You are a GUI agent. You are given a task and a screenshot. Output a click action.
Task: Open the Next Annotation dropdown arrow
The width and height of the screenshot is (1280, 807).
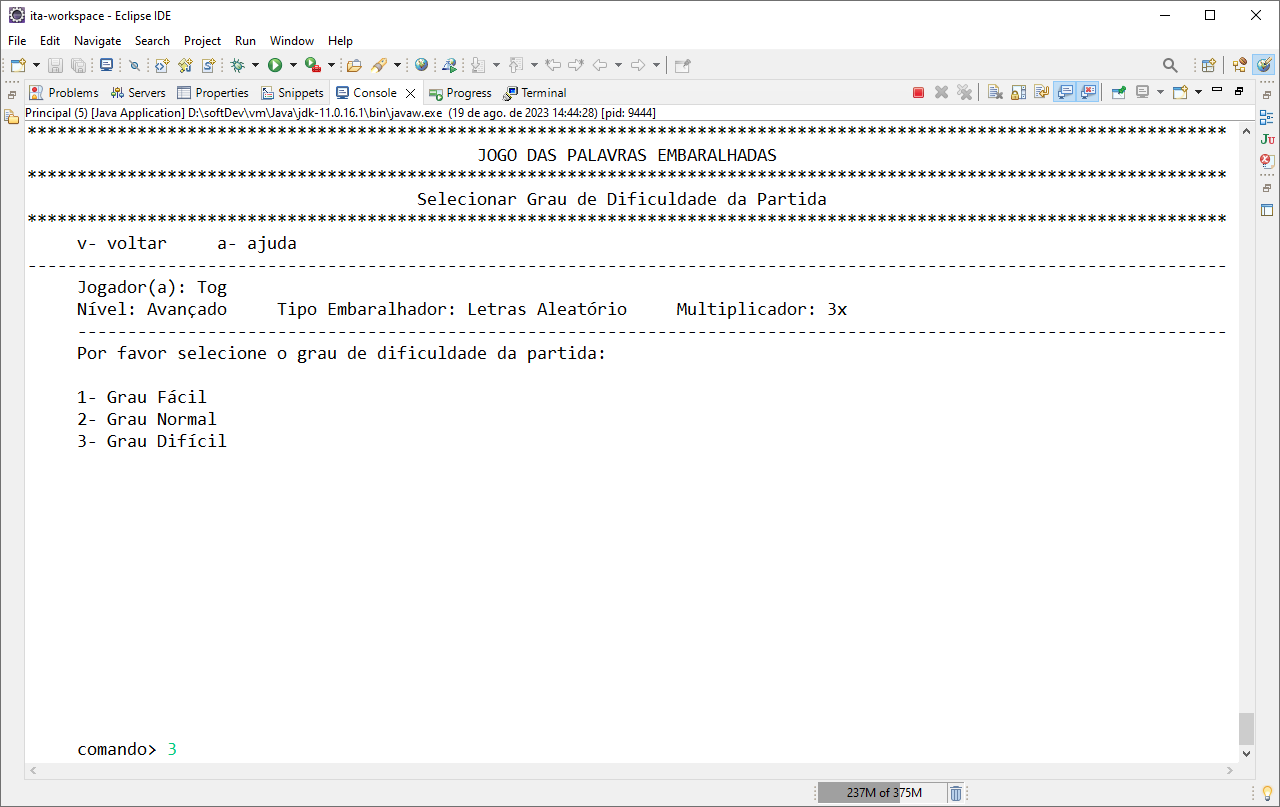point(496,65)
